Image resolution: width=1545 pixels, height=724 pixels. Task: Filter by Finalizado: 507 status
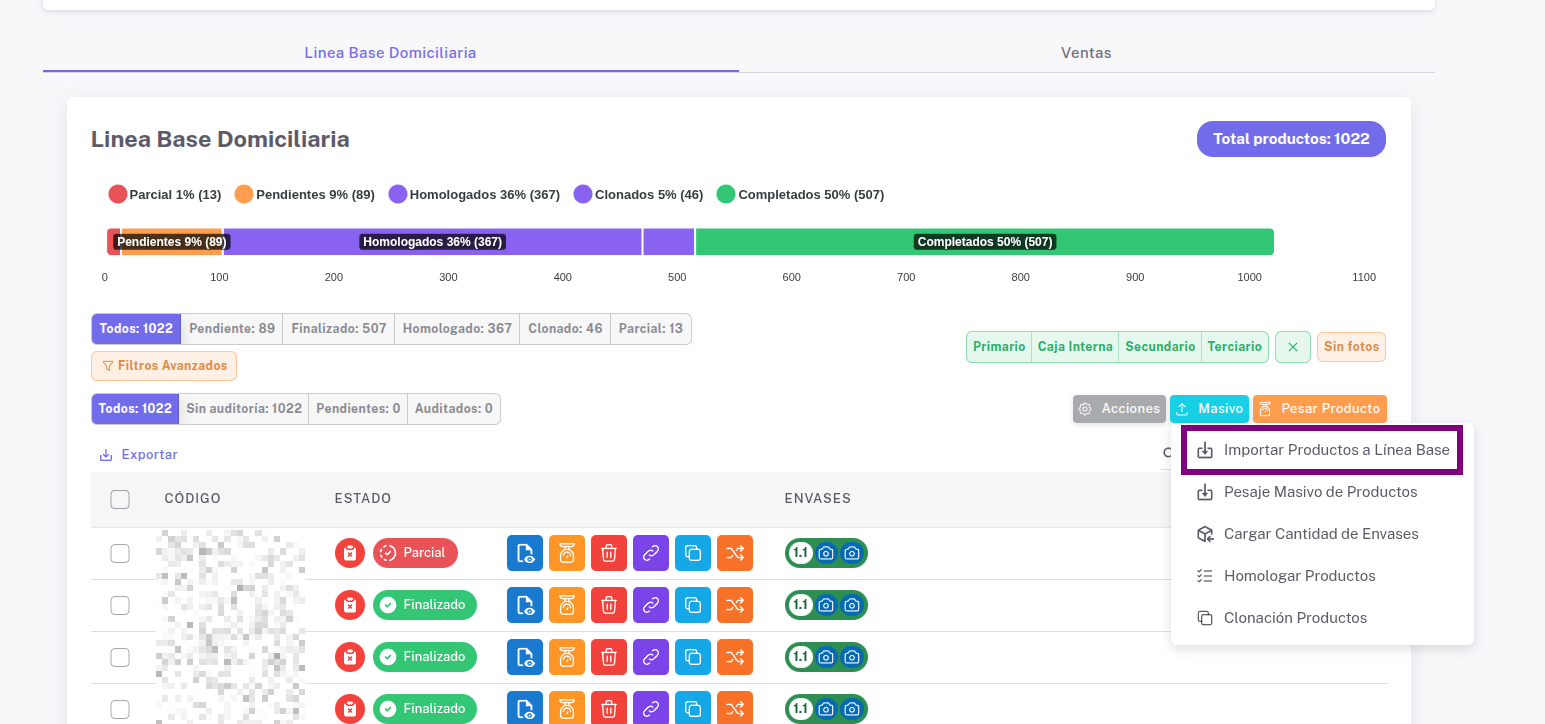[x=339, y=329]
